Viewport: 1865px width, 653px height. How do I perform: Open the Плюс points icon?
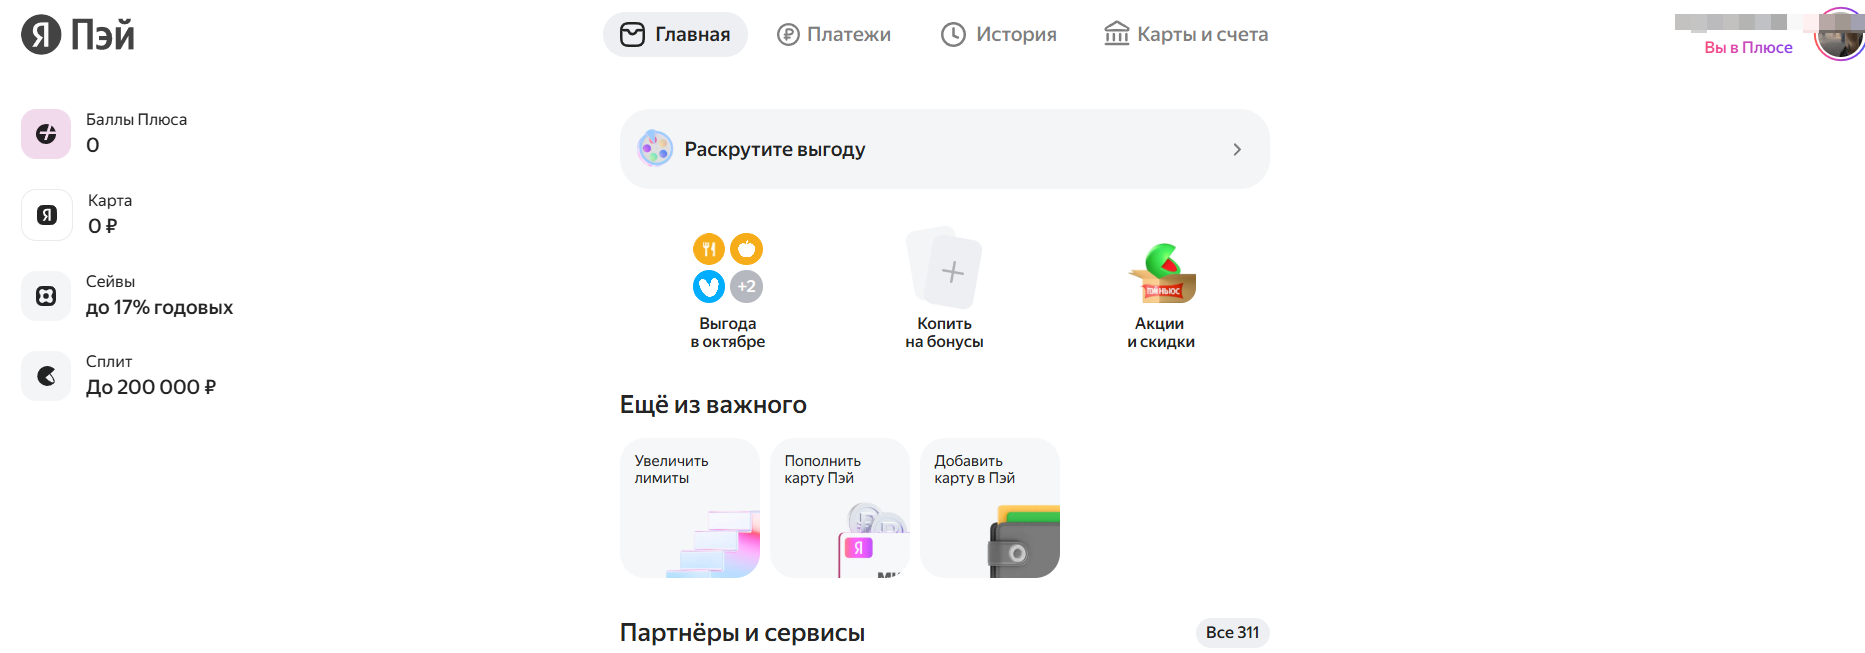46,134
